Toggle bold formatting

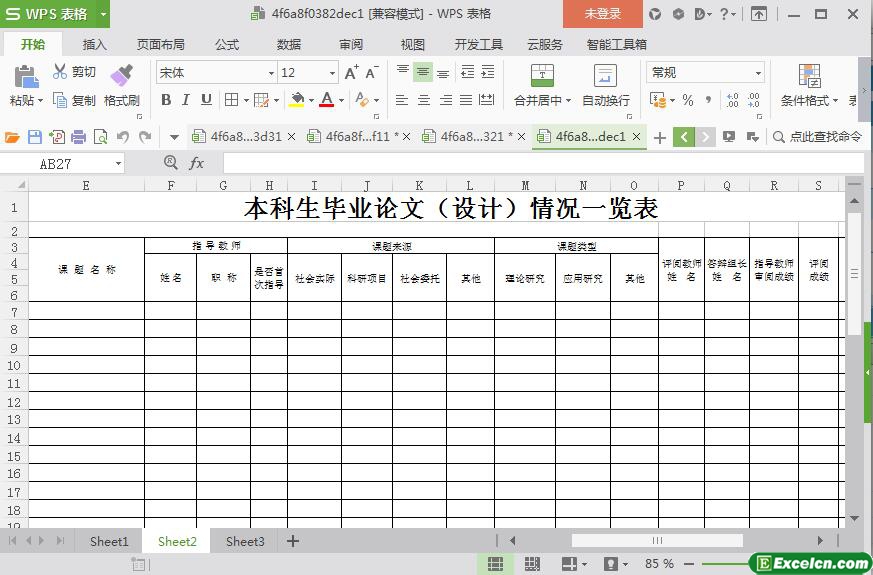[x=166, y=100]
